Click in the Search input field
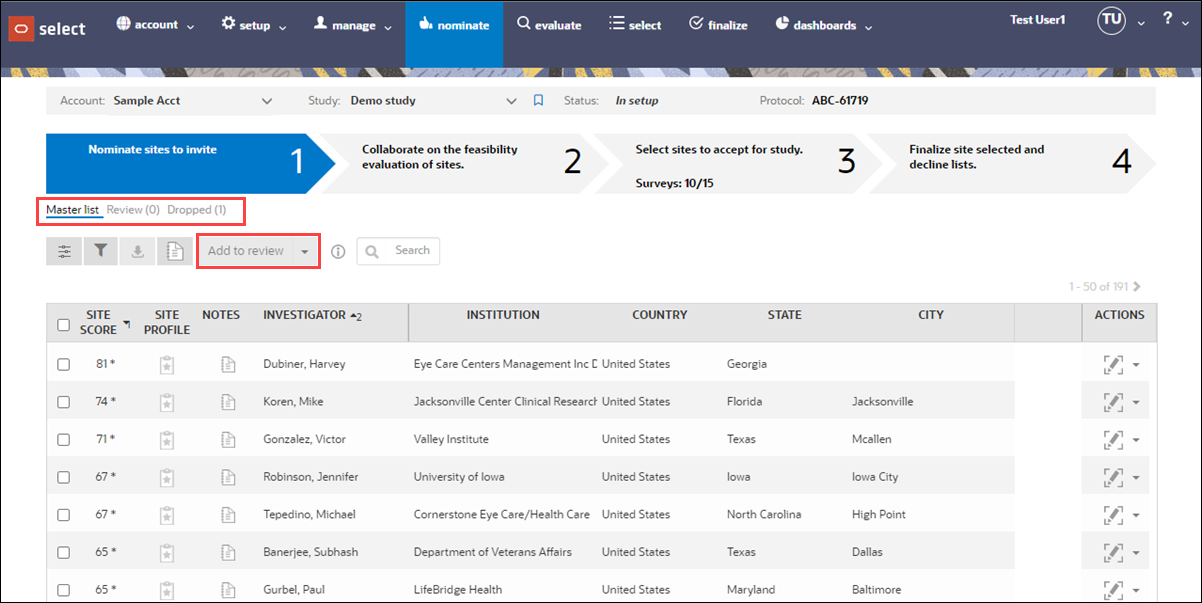Screen dimensions: 1202x603 coord(410,251)
